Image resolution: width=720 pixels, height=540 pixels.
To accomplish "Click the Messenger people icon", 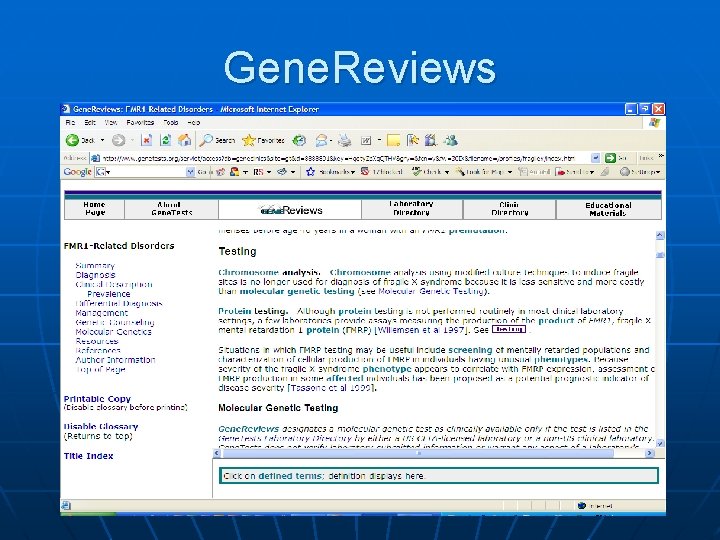I will pyautogui.click(x=450, y=140).
